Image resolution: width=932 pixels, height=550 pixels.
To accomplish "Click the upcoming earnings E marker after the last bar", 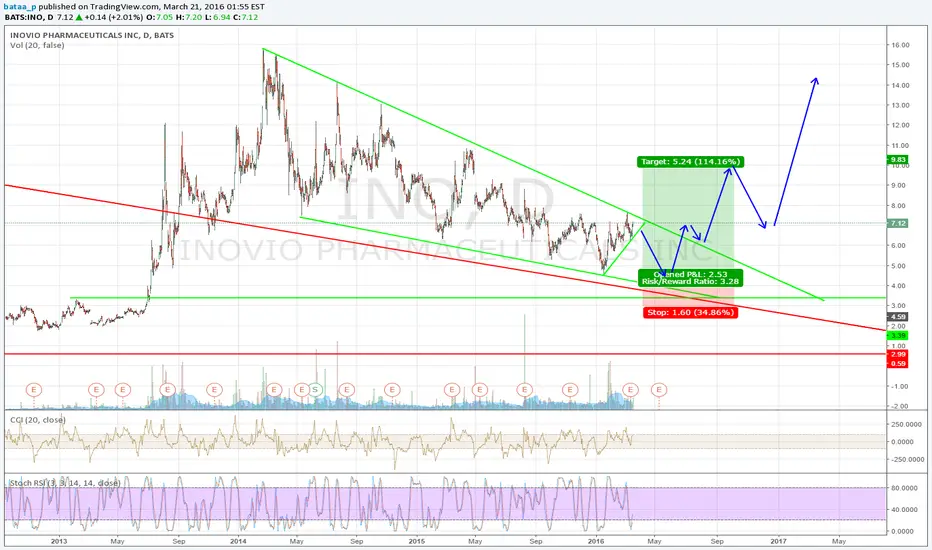I will click(x=659, y=390).
